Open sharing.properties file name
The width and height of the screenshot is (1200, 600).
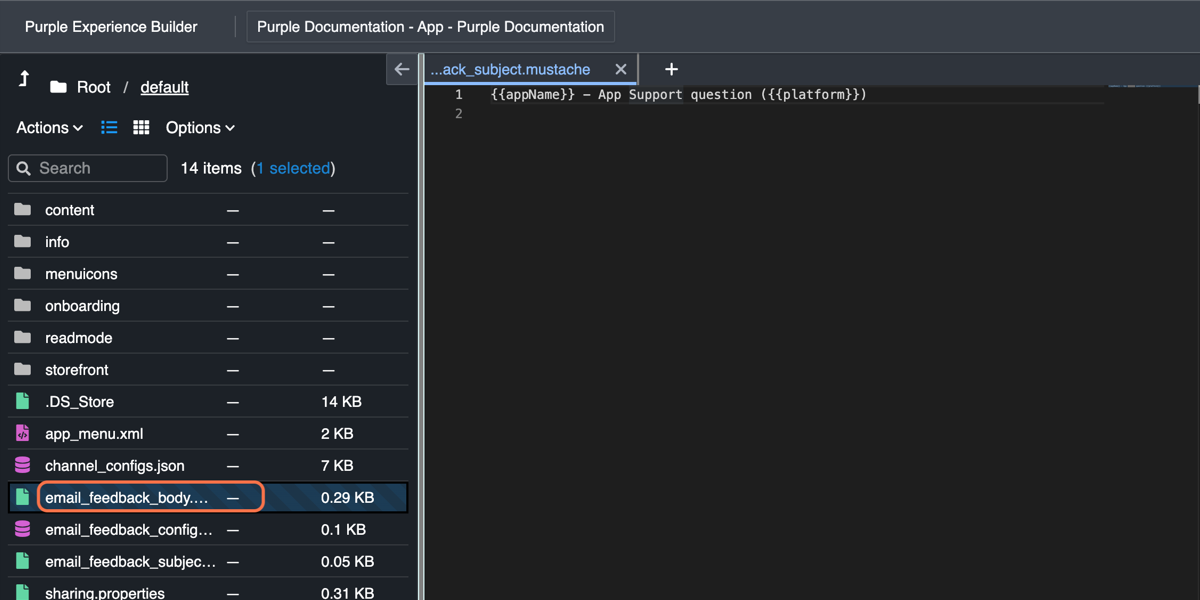105,593
